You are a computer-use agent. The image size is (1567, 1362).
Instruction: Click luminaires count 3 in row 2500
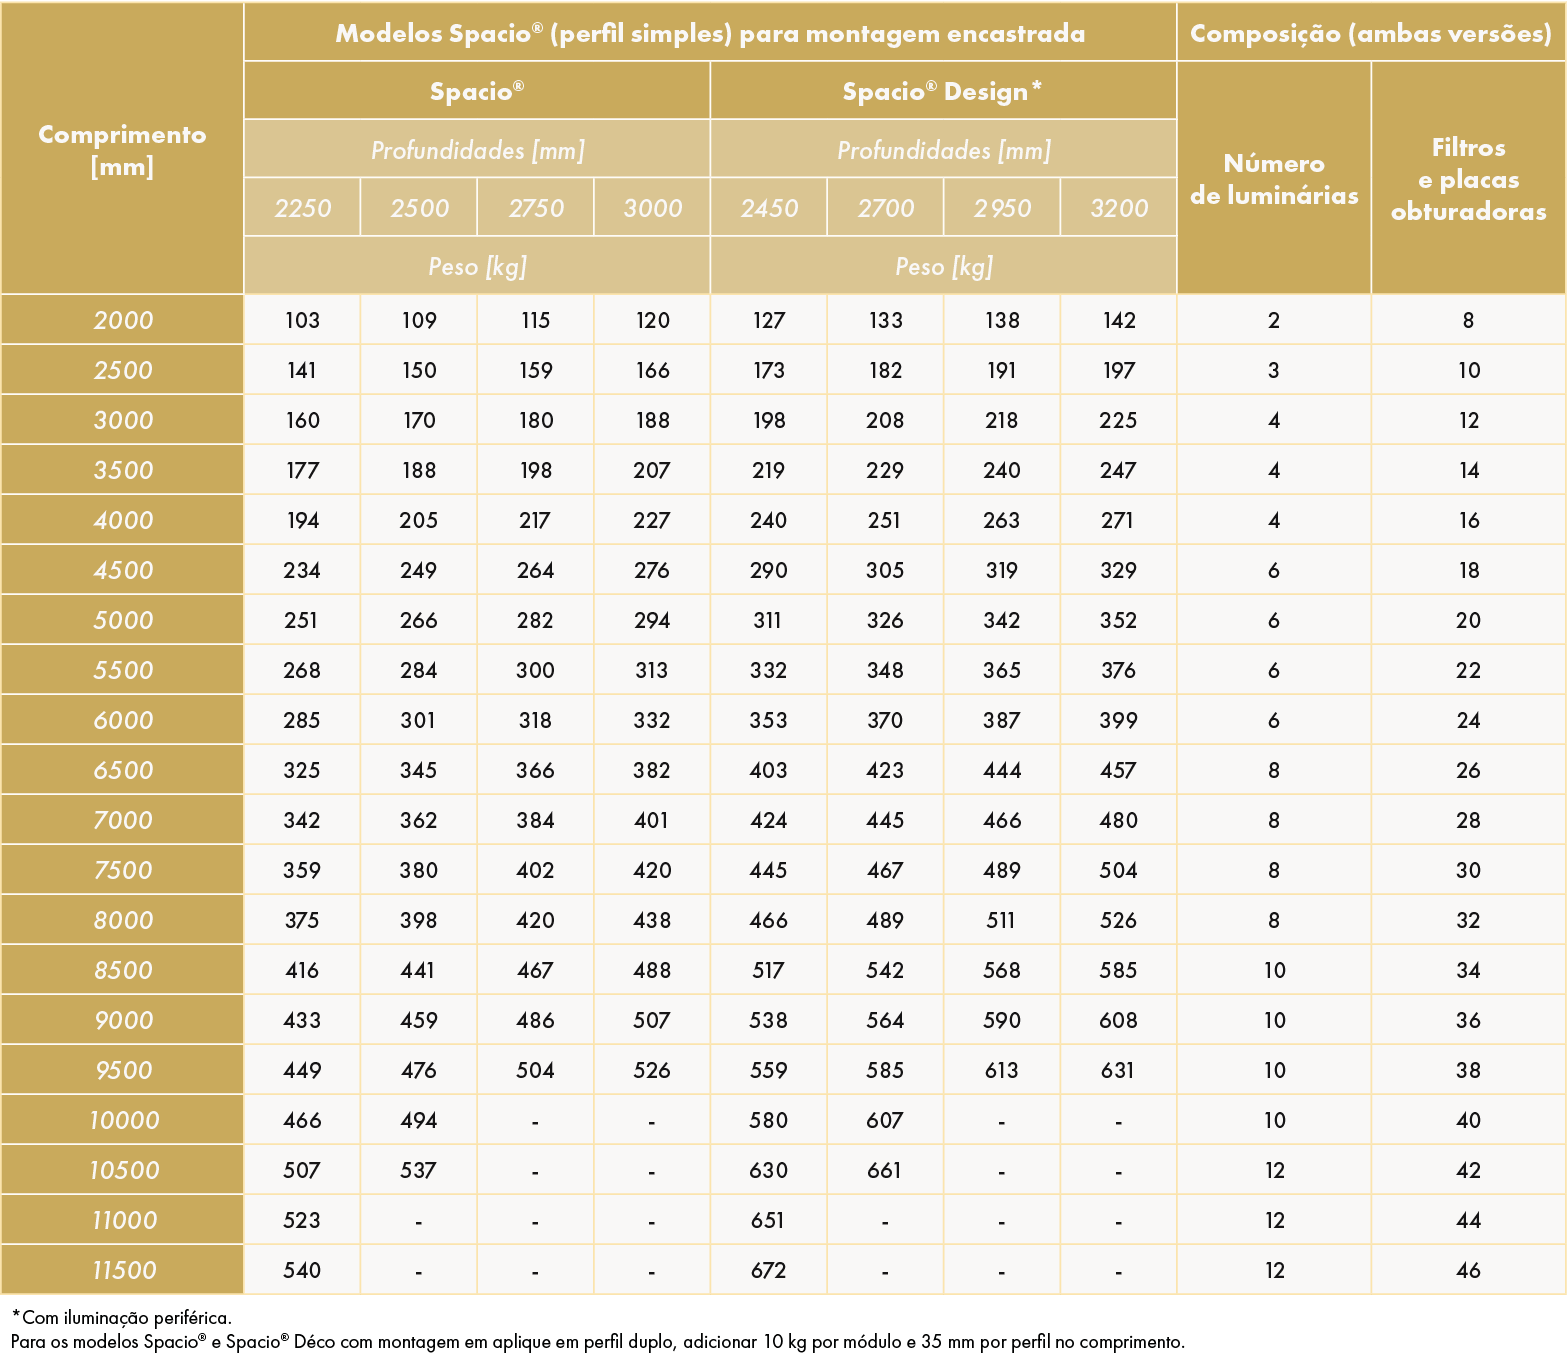(x=1274, y=370)
